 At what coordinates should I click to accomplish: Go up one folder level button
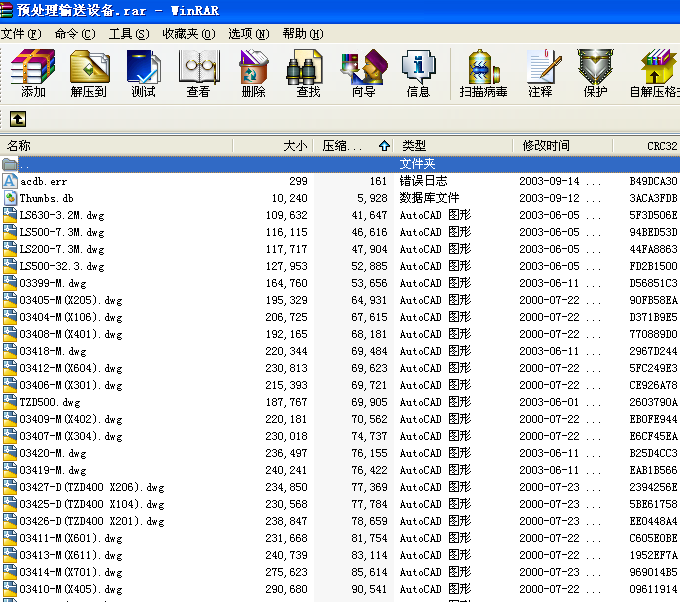coord(18,119)
